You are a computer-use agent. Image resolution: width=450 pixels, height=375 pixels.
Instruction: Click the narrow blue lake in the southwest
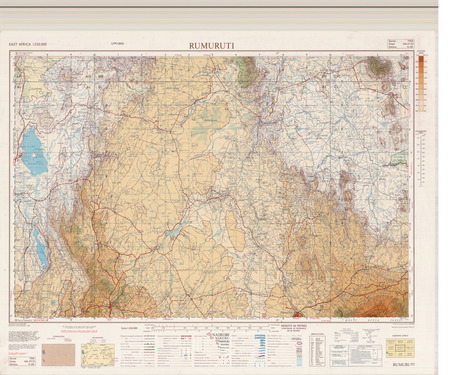coord(41,248)
